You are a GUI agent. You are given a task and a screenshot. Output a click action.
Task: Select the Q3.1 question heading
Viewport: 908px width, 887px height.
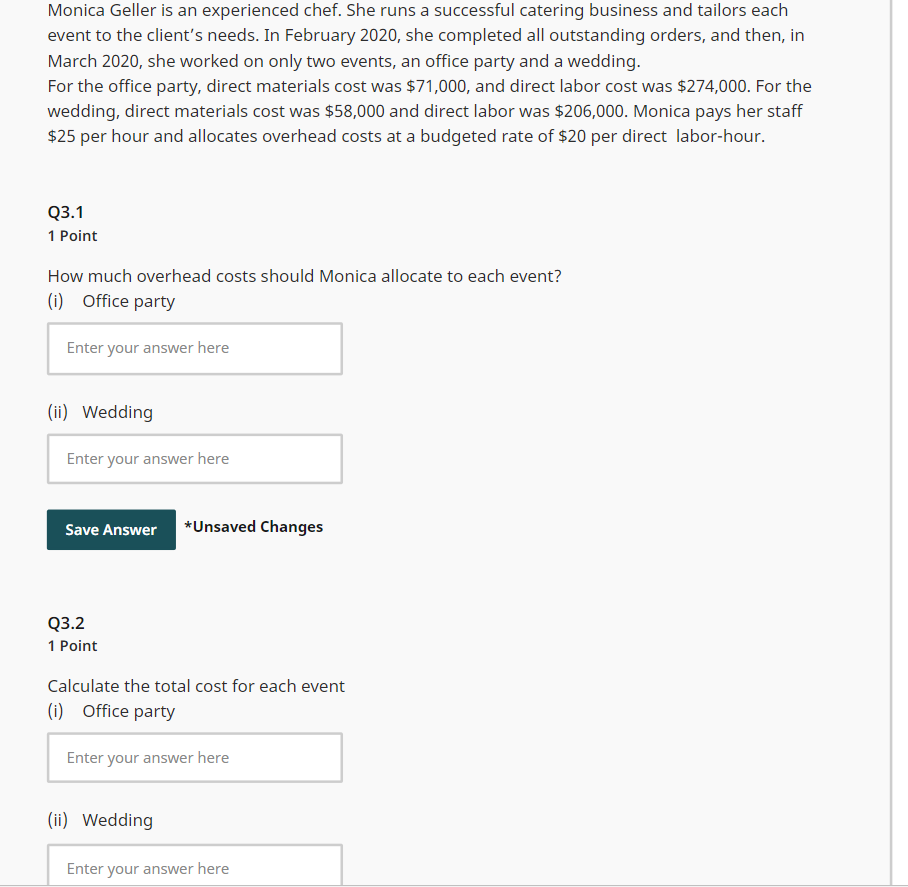pyautogui.click(x=65, y=212)
